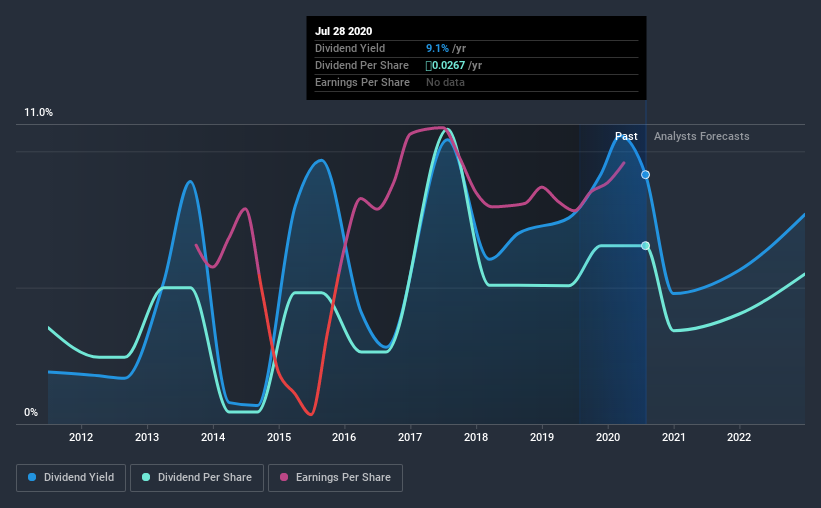The height and width of the screenshot is (508, 821).
Task: Click the teal Dividend Per Share legend dot
Action: 146,477
